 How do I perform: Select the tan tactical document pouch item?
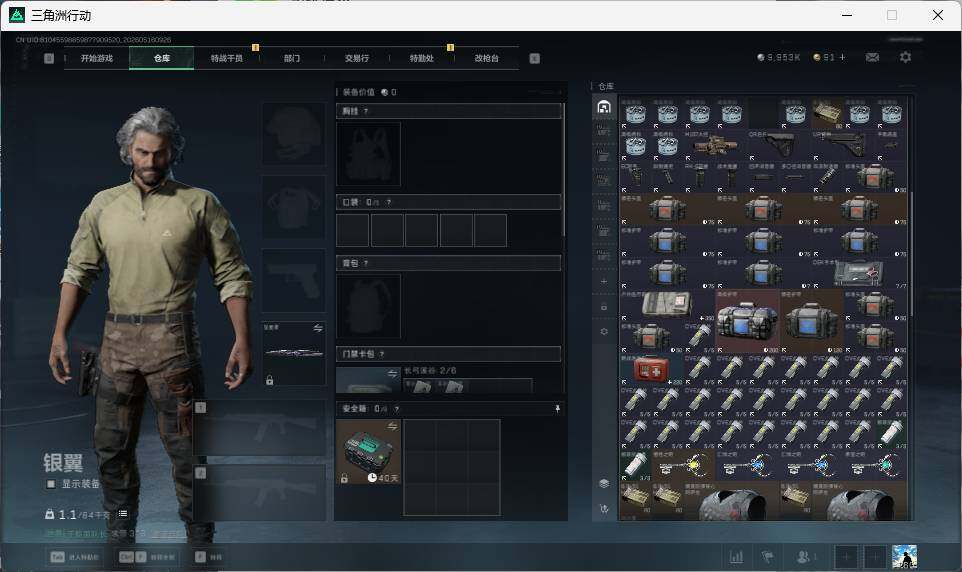pyautogui.click(x=668, y=306)
